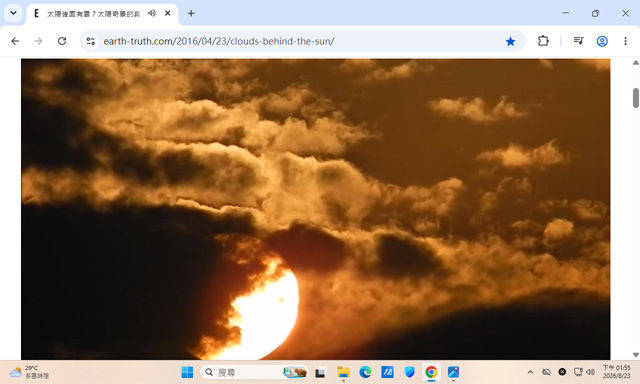Open the Windows Start menu
The image size is (640, 384).
pos(187,372)
